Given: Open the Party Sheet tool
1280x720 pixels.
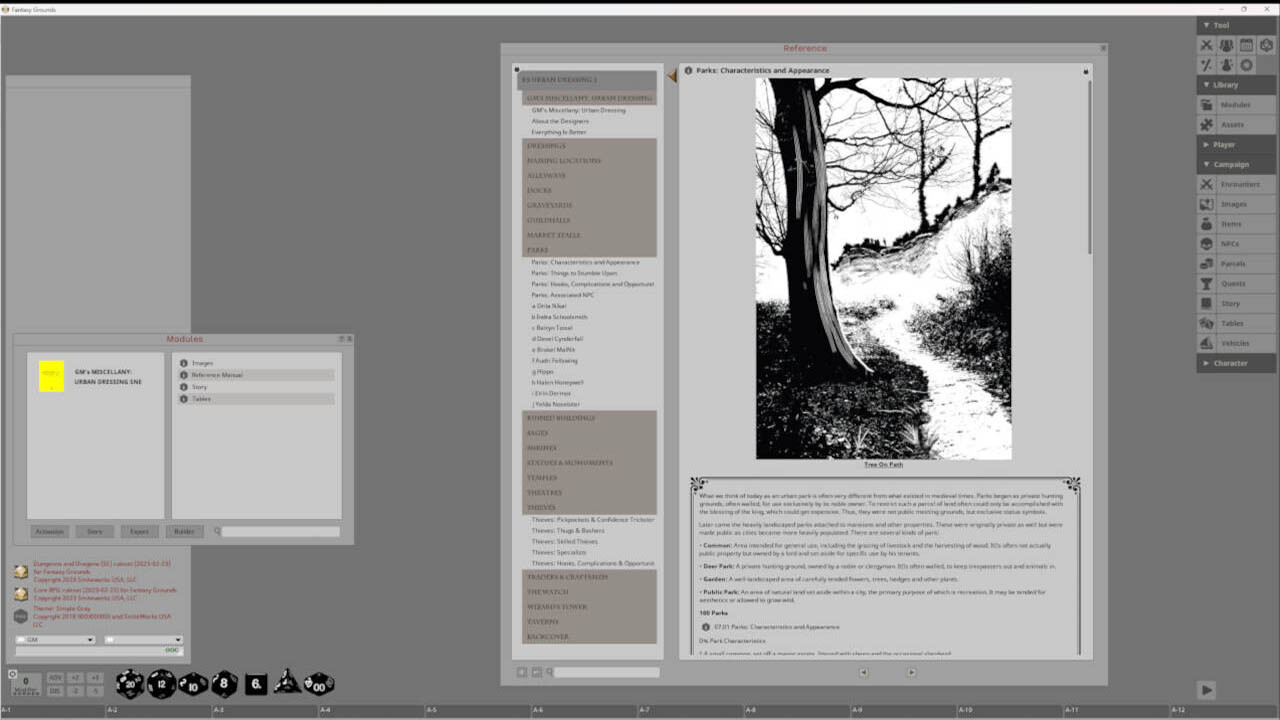Looking at the screenshot, I should [1226, 45].
